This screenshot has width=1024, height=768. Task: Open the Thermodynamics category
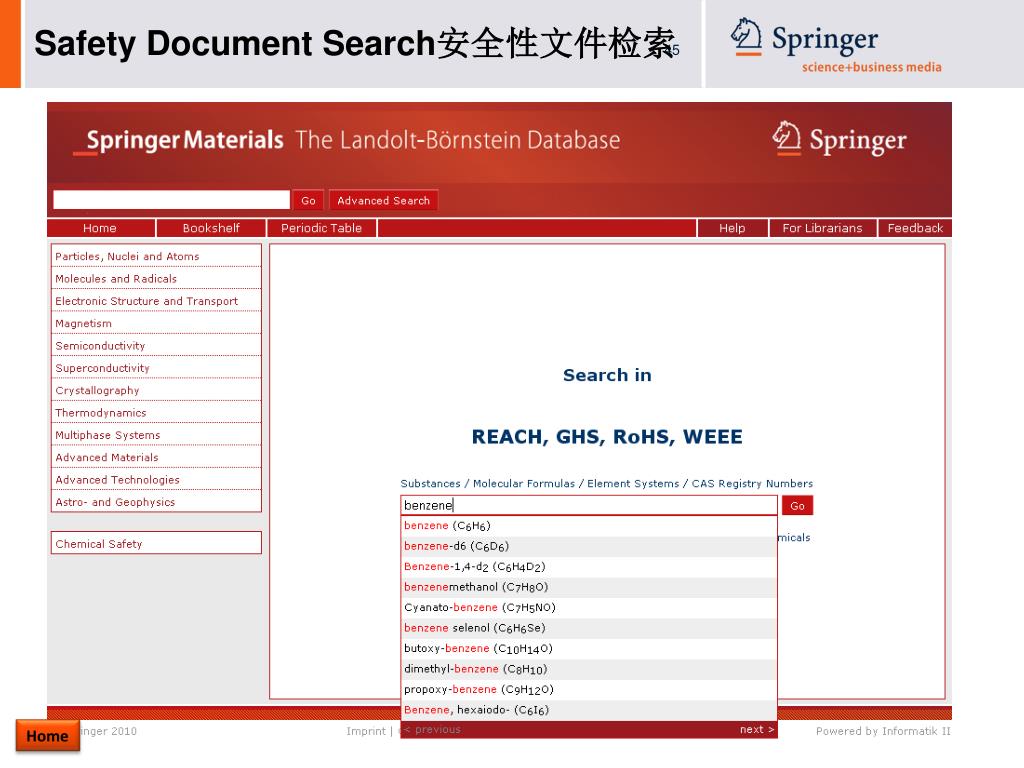click(x=156, y=413)
